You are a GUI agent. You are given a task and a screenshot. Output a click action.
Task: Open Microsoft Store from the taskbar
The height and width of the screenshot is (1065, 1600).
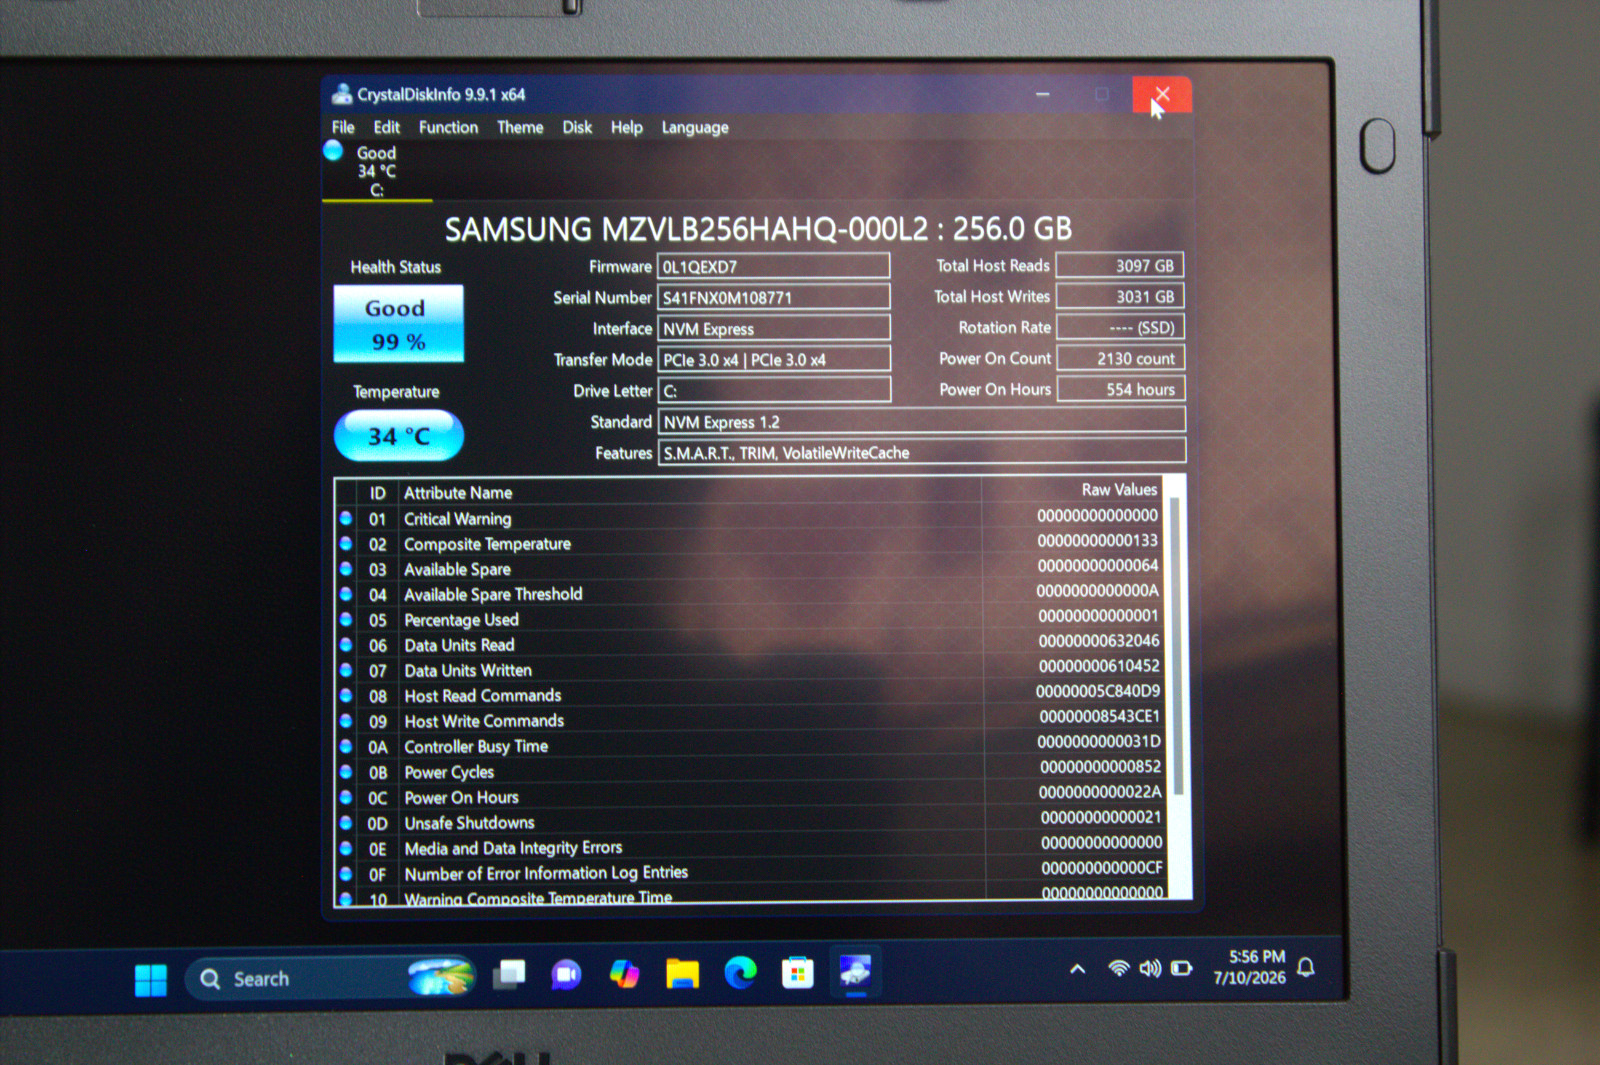coord(797,972)
